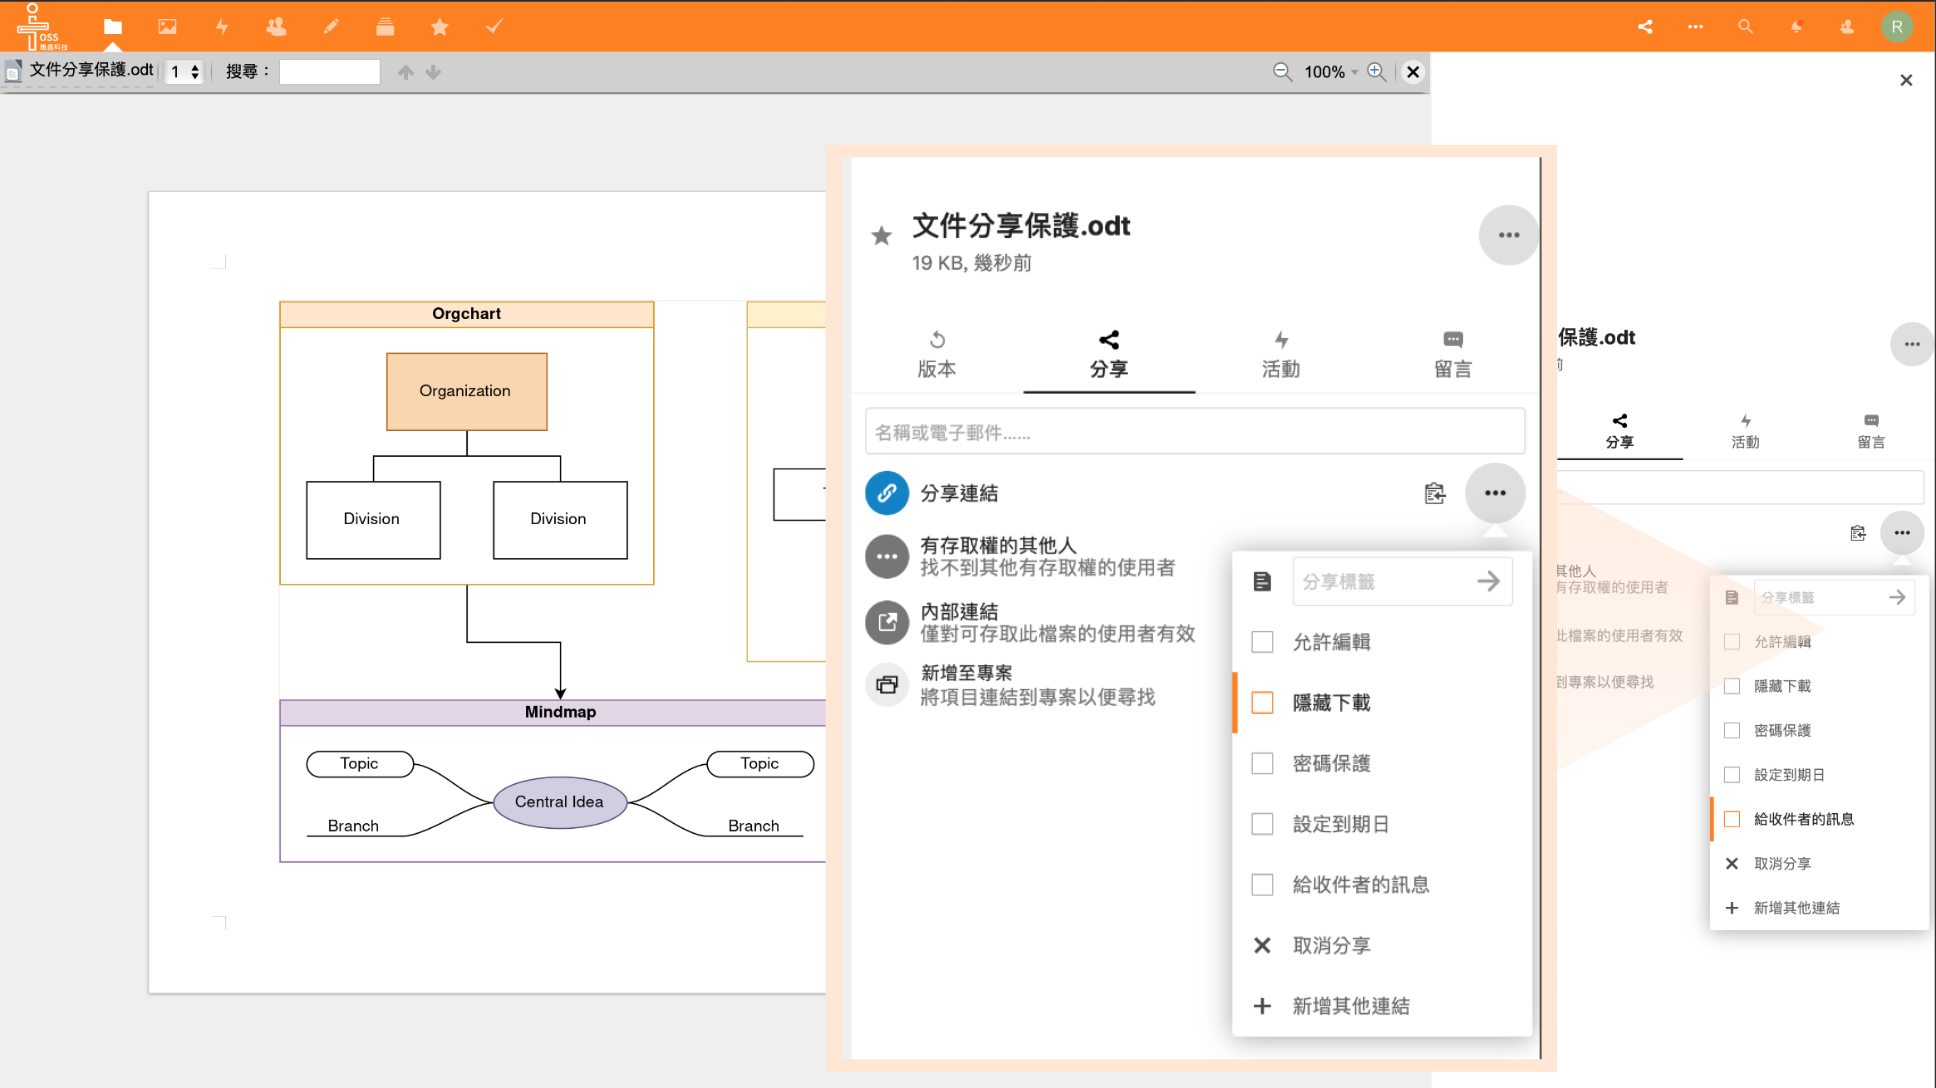Check the 密碼保護 checkbox
Viewport: 1936px width, 1088px height.
pyautogui.click(x=1263, y=762)
